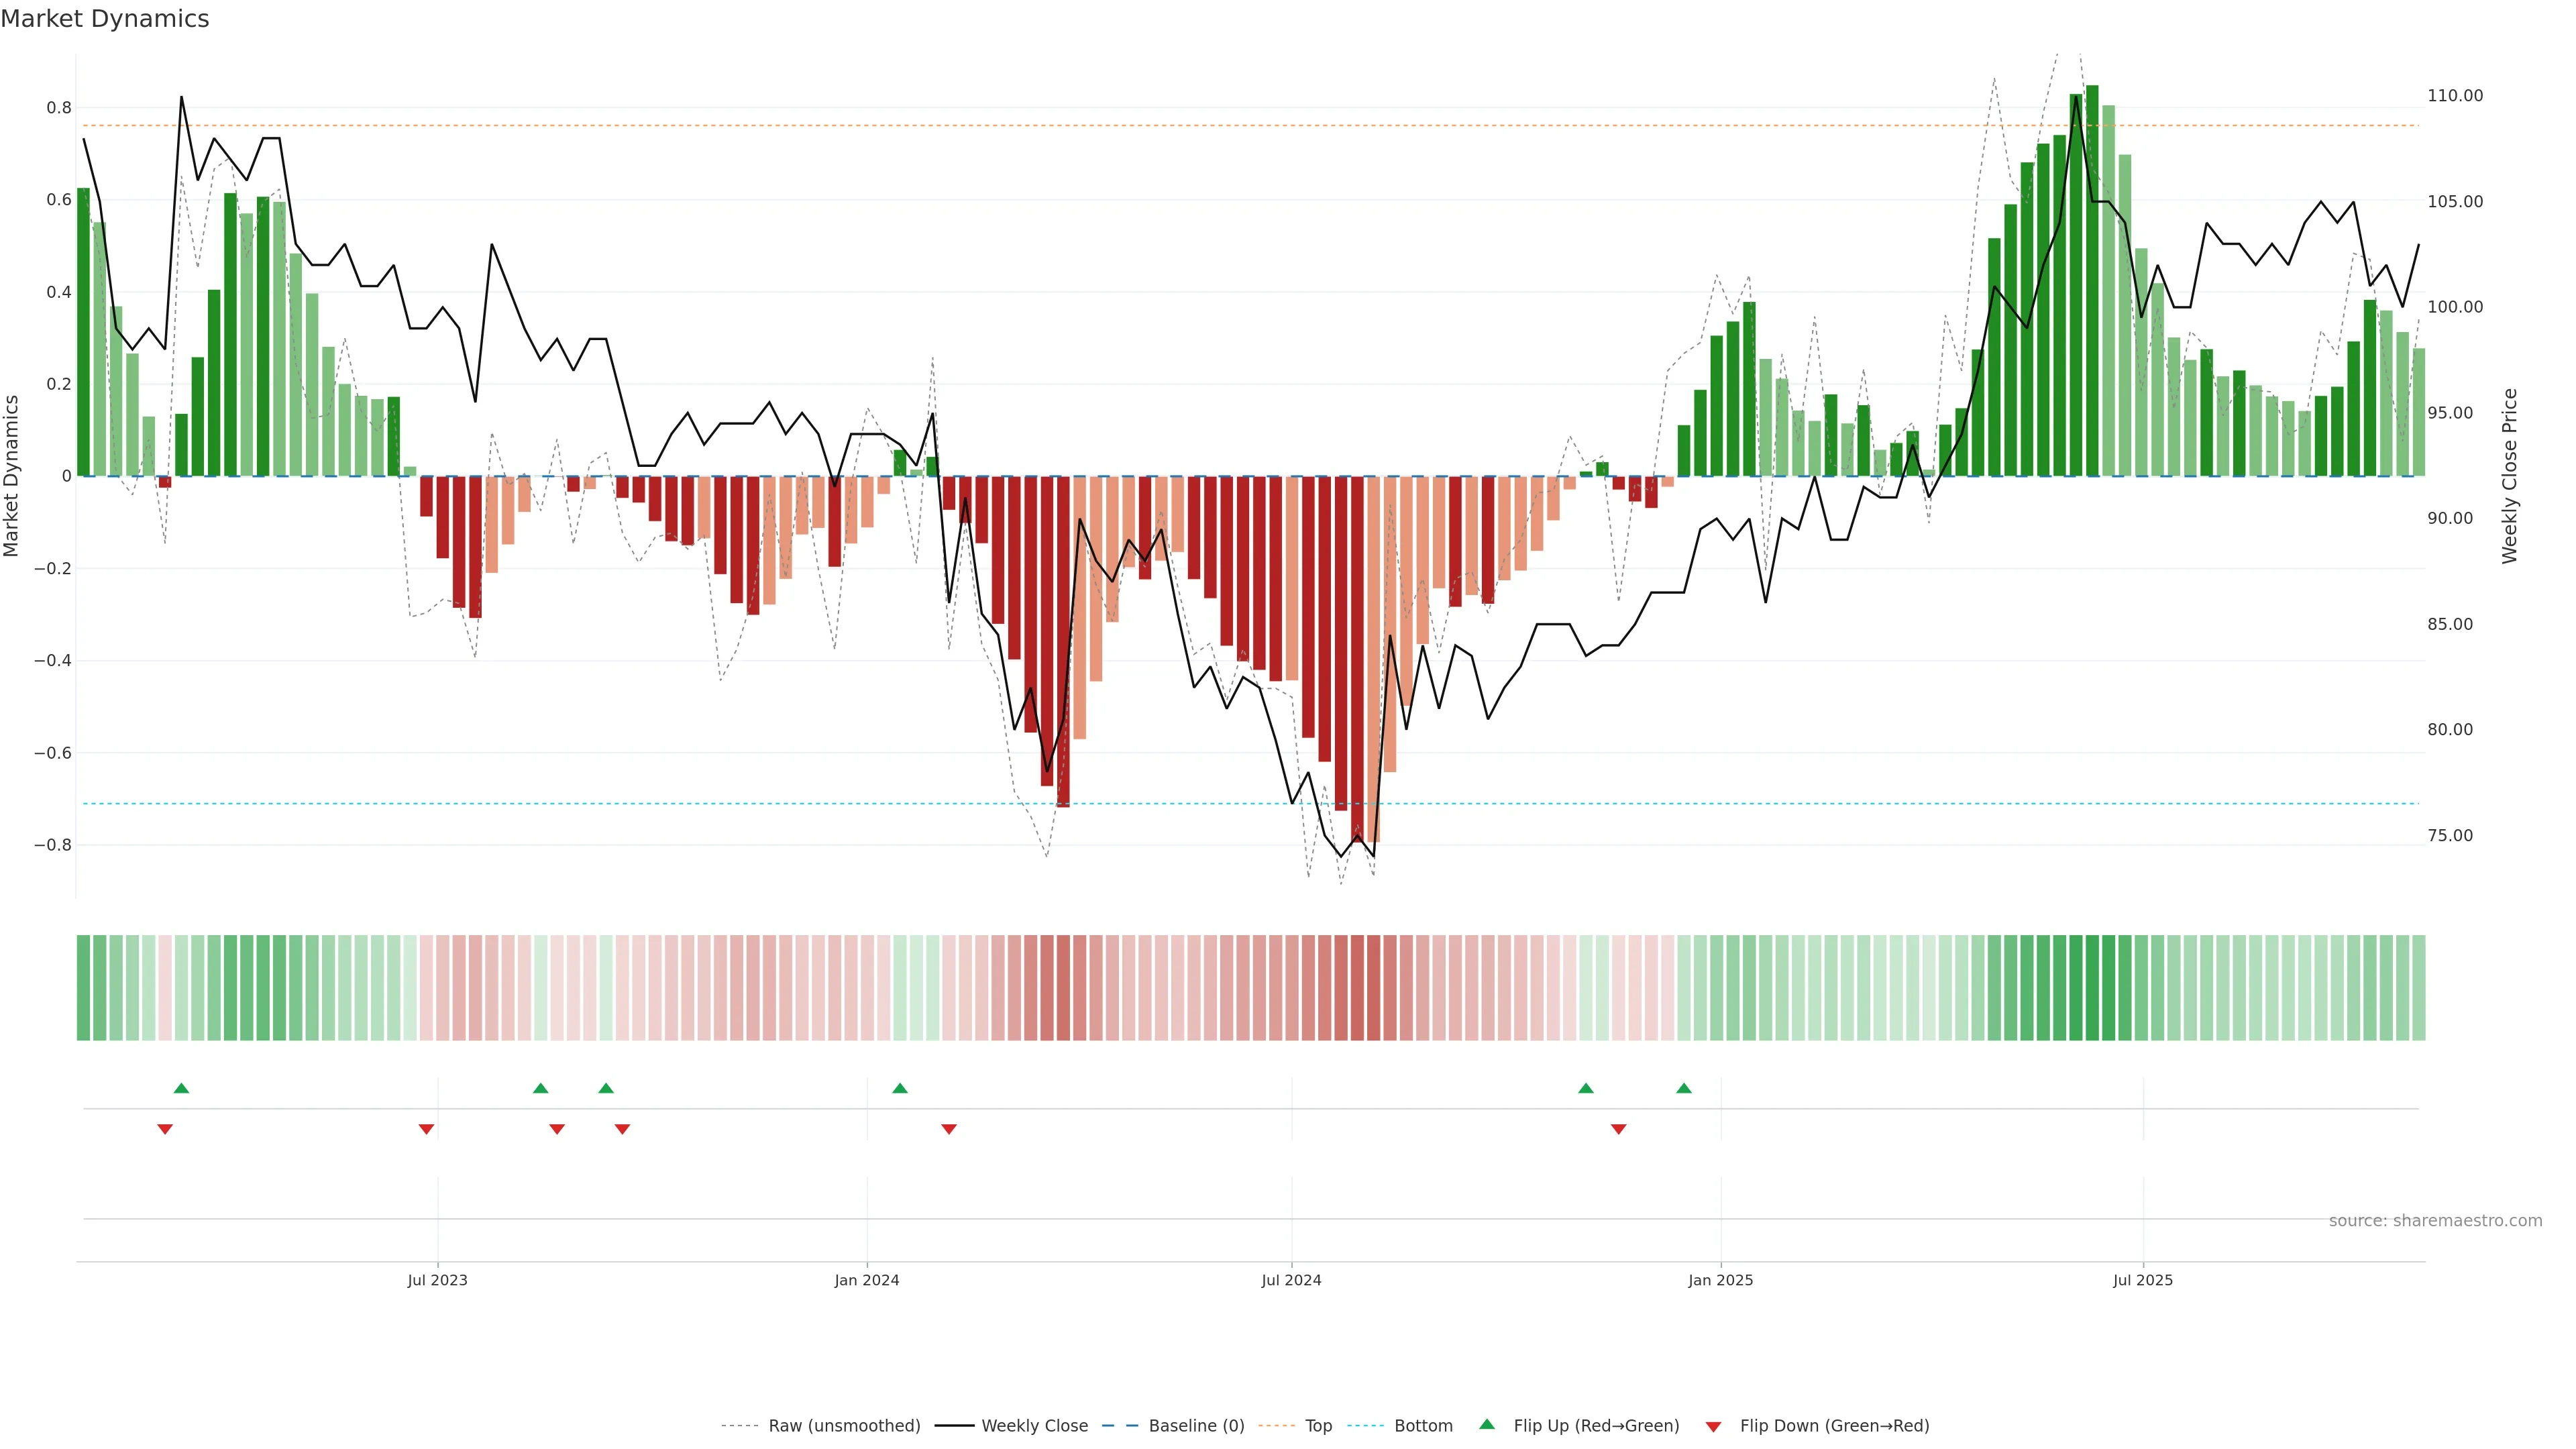Viewport: 2576px width, 1449px height.
Task: Click the Jan 2025 x-axis label
Action: tap(1720, 1280)
